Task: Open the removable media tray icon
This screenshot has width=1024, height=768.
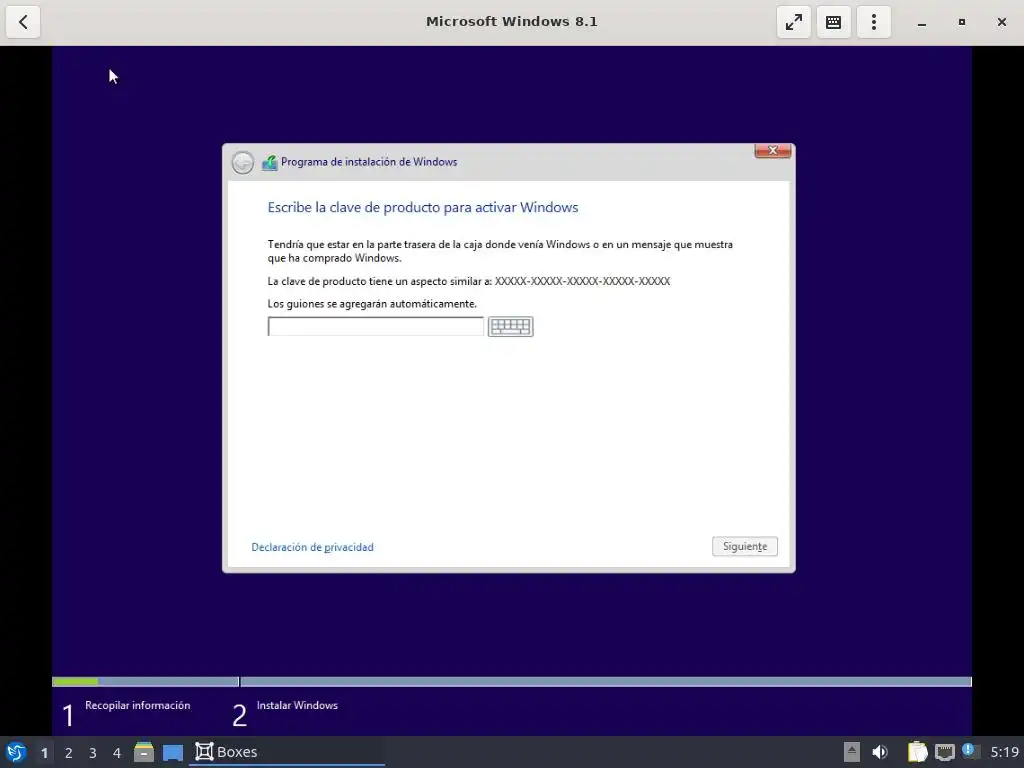Action: (x=852, y=752)
